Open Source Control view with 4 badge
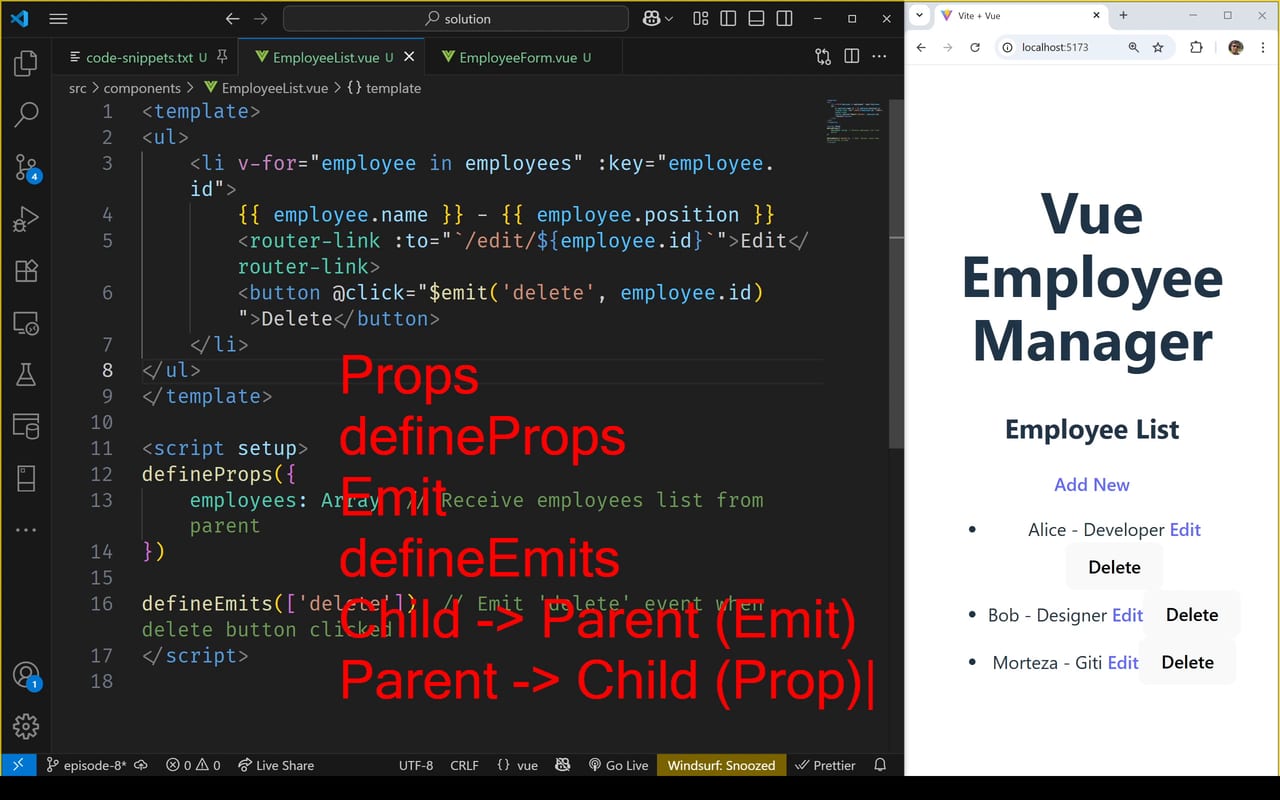This screenshot has width=1280, height=800. pos(26,167)
